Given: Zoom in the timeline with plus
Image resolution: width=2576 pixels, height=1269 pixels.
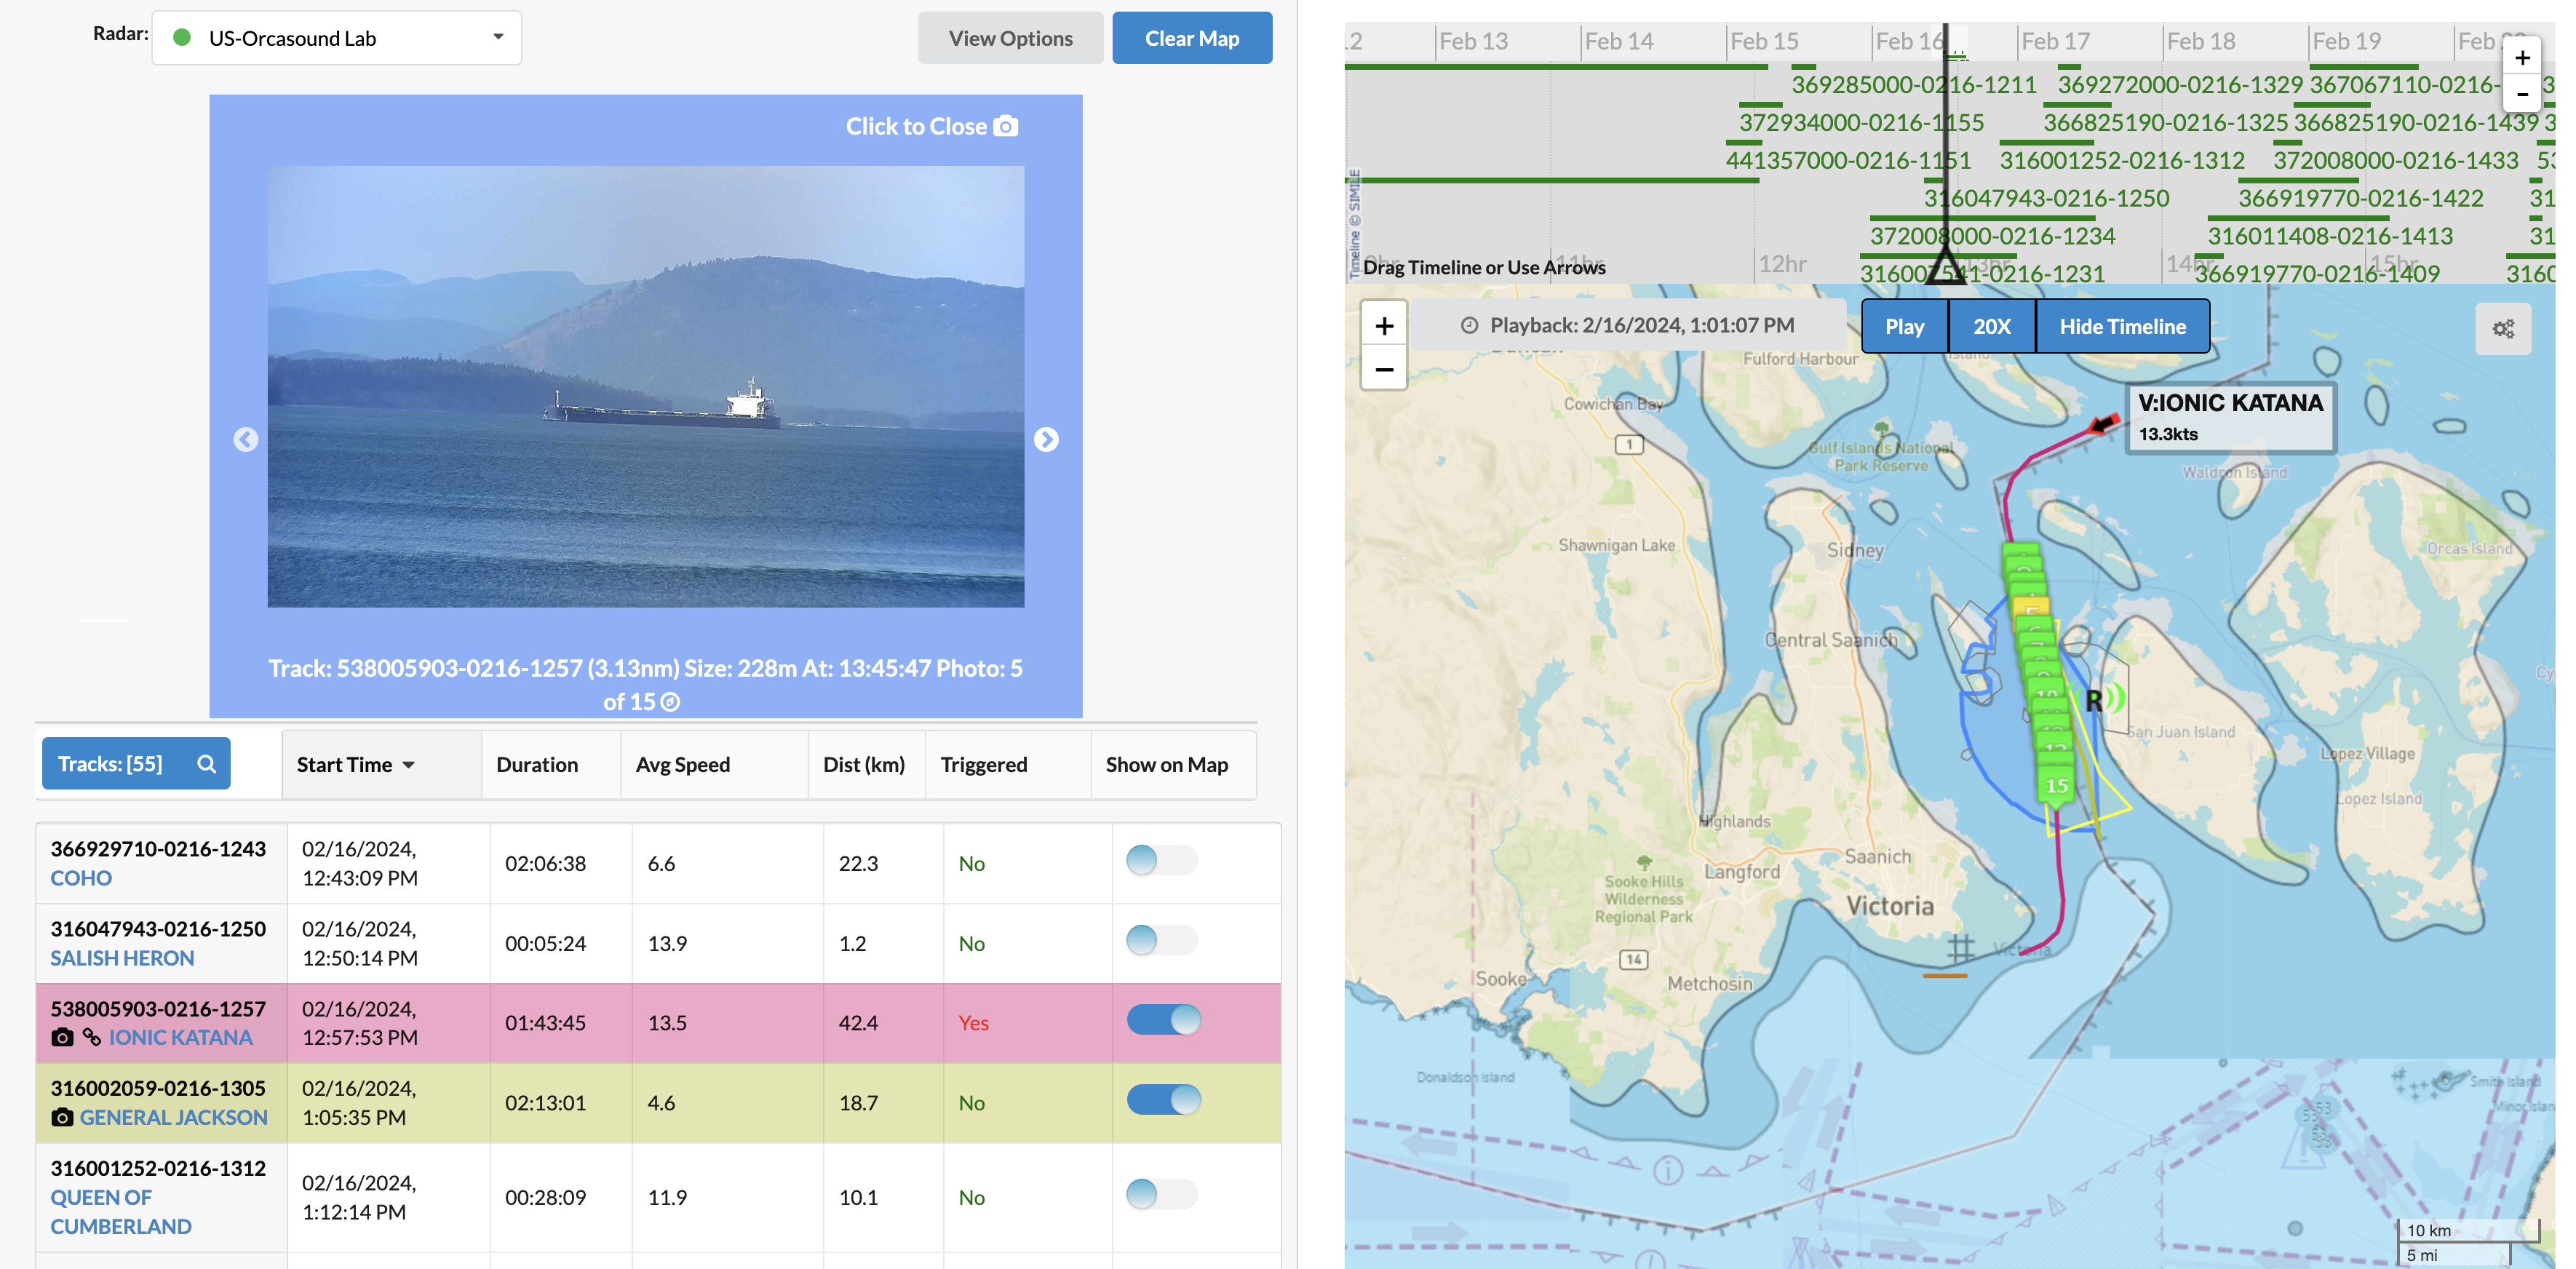Looking at the screenshot, I should tap(2522, 58).
